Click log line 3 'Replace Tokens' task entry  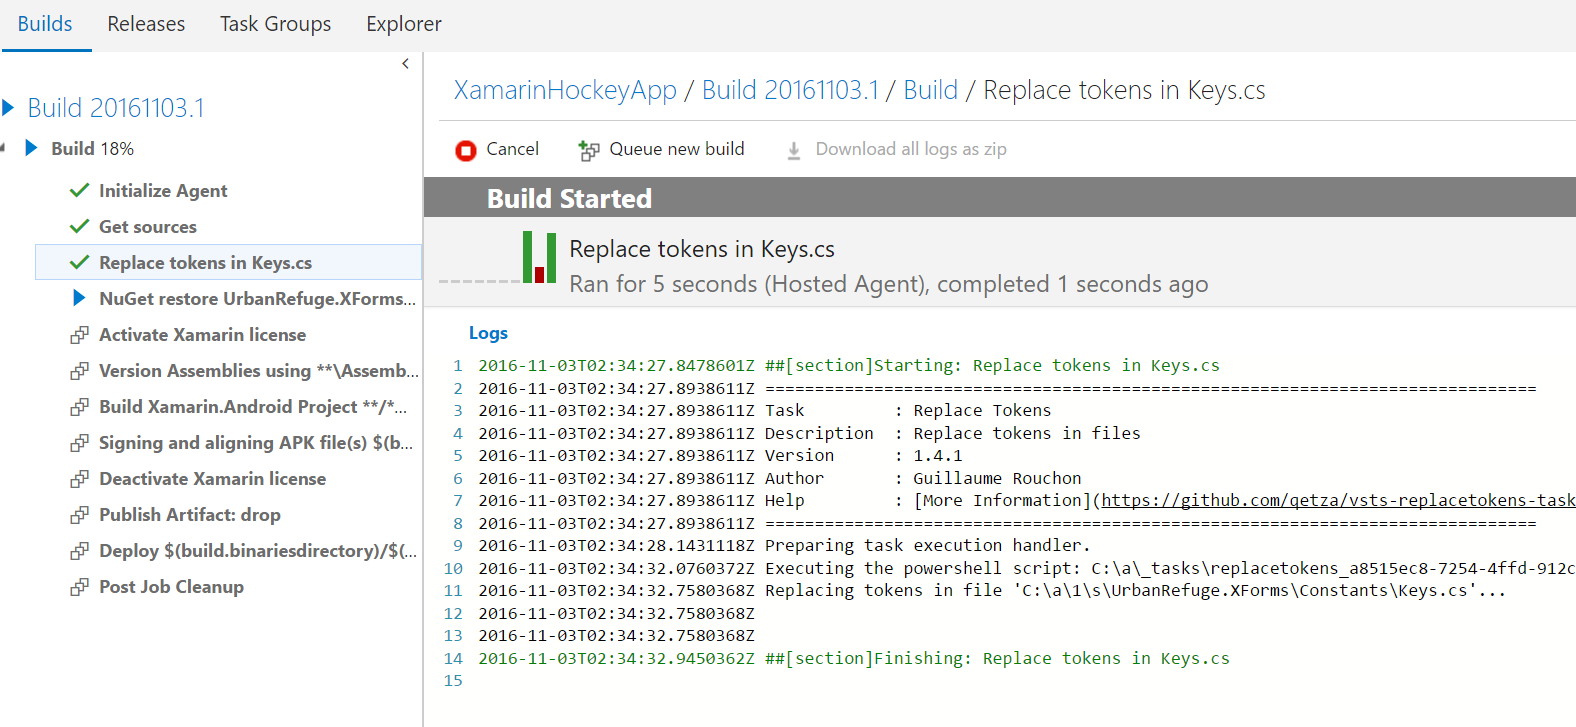764,411
